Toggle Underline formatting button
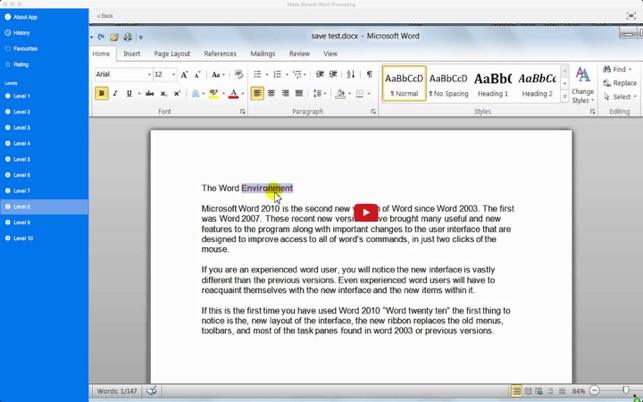The width and height of the screenshot is (643, 402). pos(129,94)
